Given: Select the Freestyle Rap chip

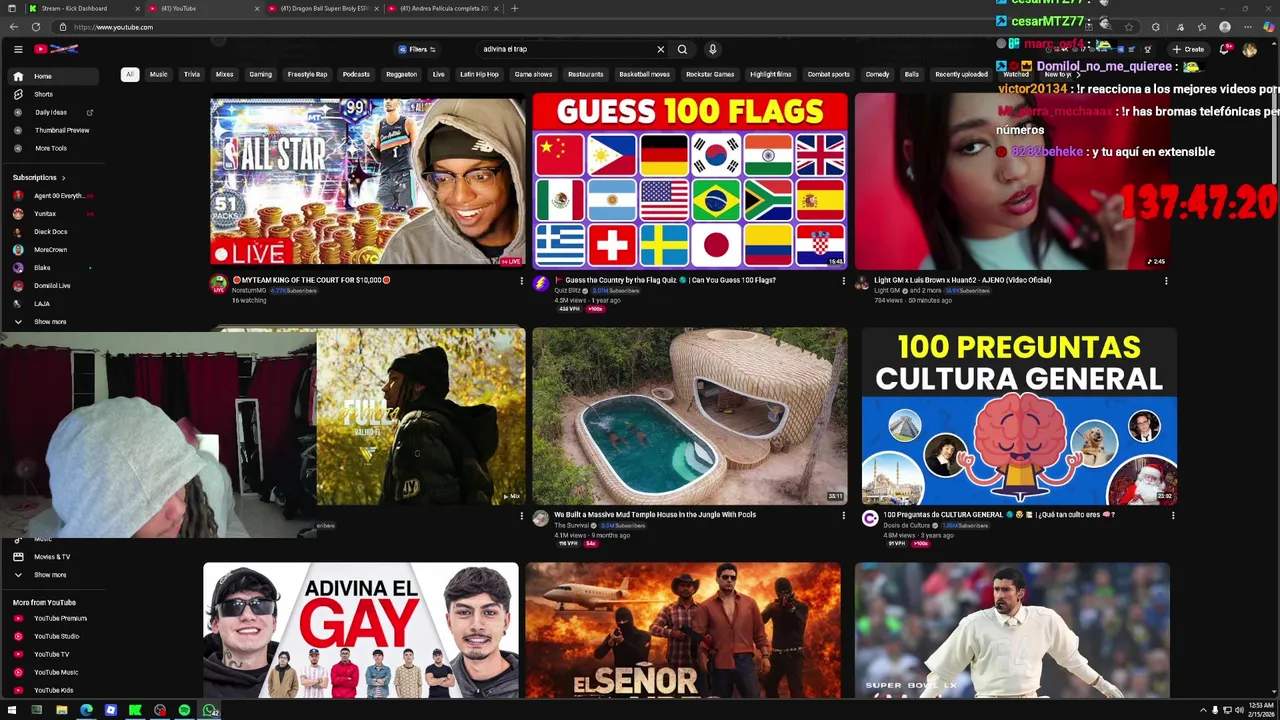Looking at the screenshot, I should pyautogui.click(x=307, y=74).
